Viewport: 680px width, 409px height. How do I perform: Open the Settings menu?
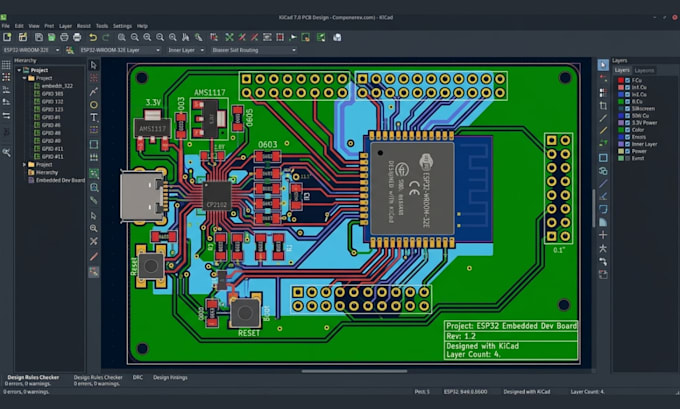[x=122, y=26]
